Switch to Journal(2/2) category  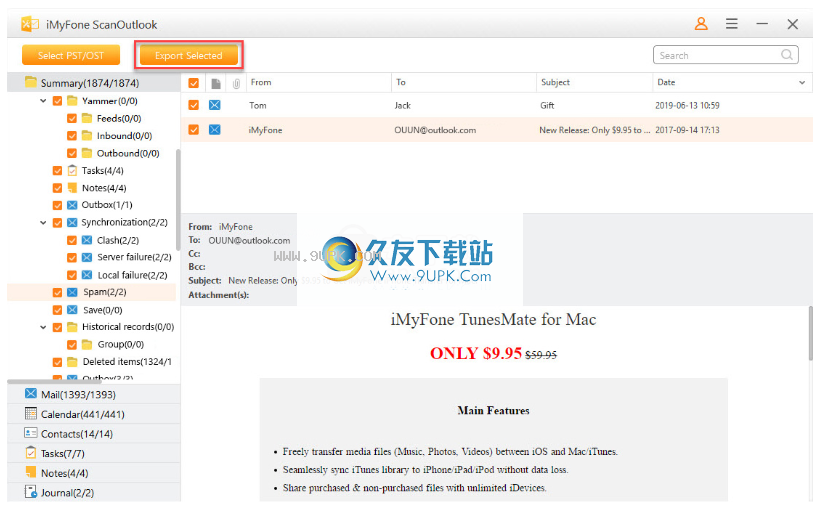click(94, 492)
